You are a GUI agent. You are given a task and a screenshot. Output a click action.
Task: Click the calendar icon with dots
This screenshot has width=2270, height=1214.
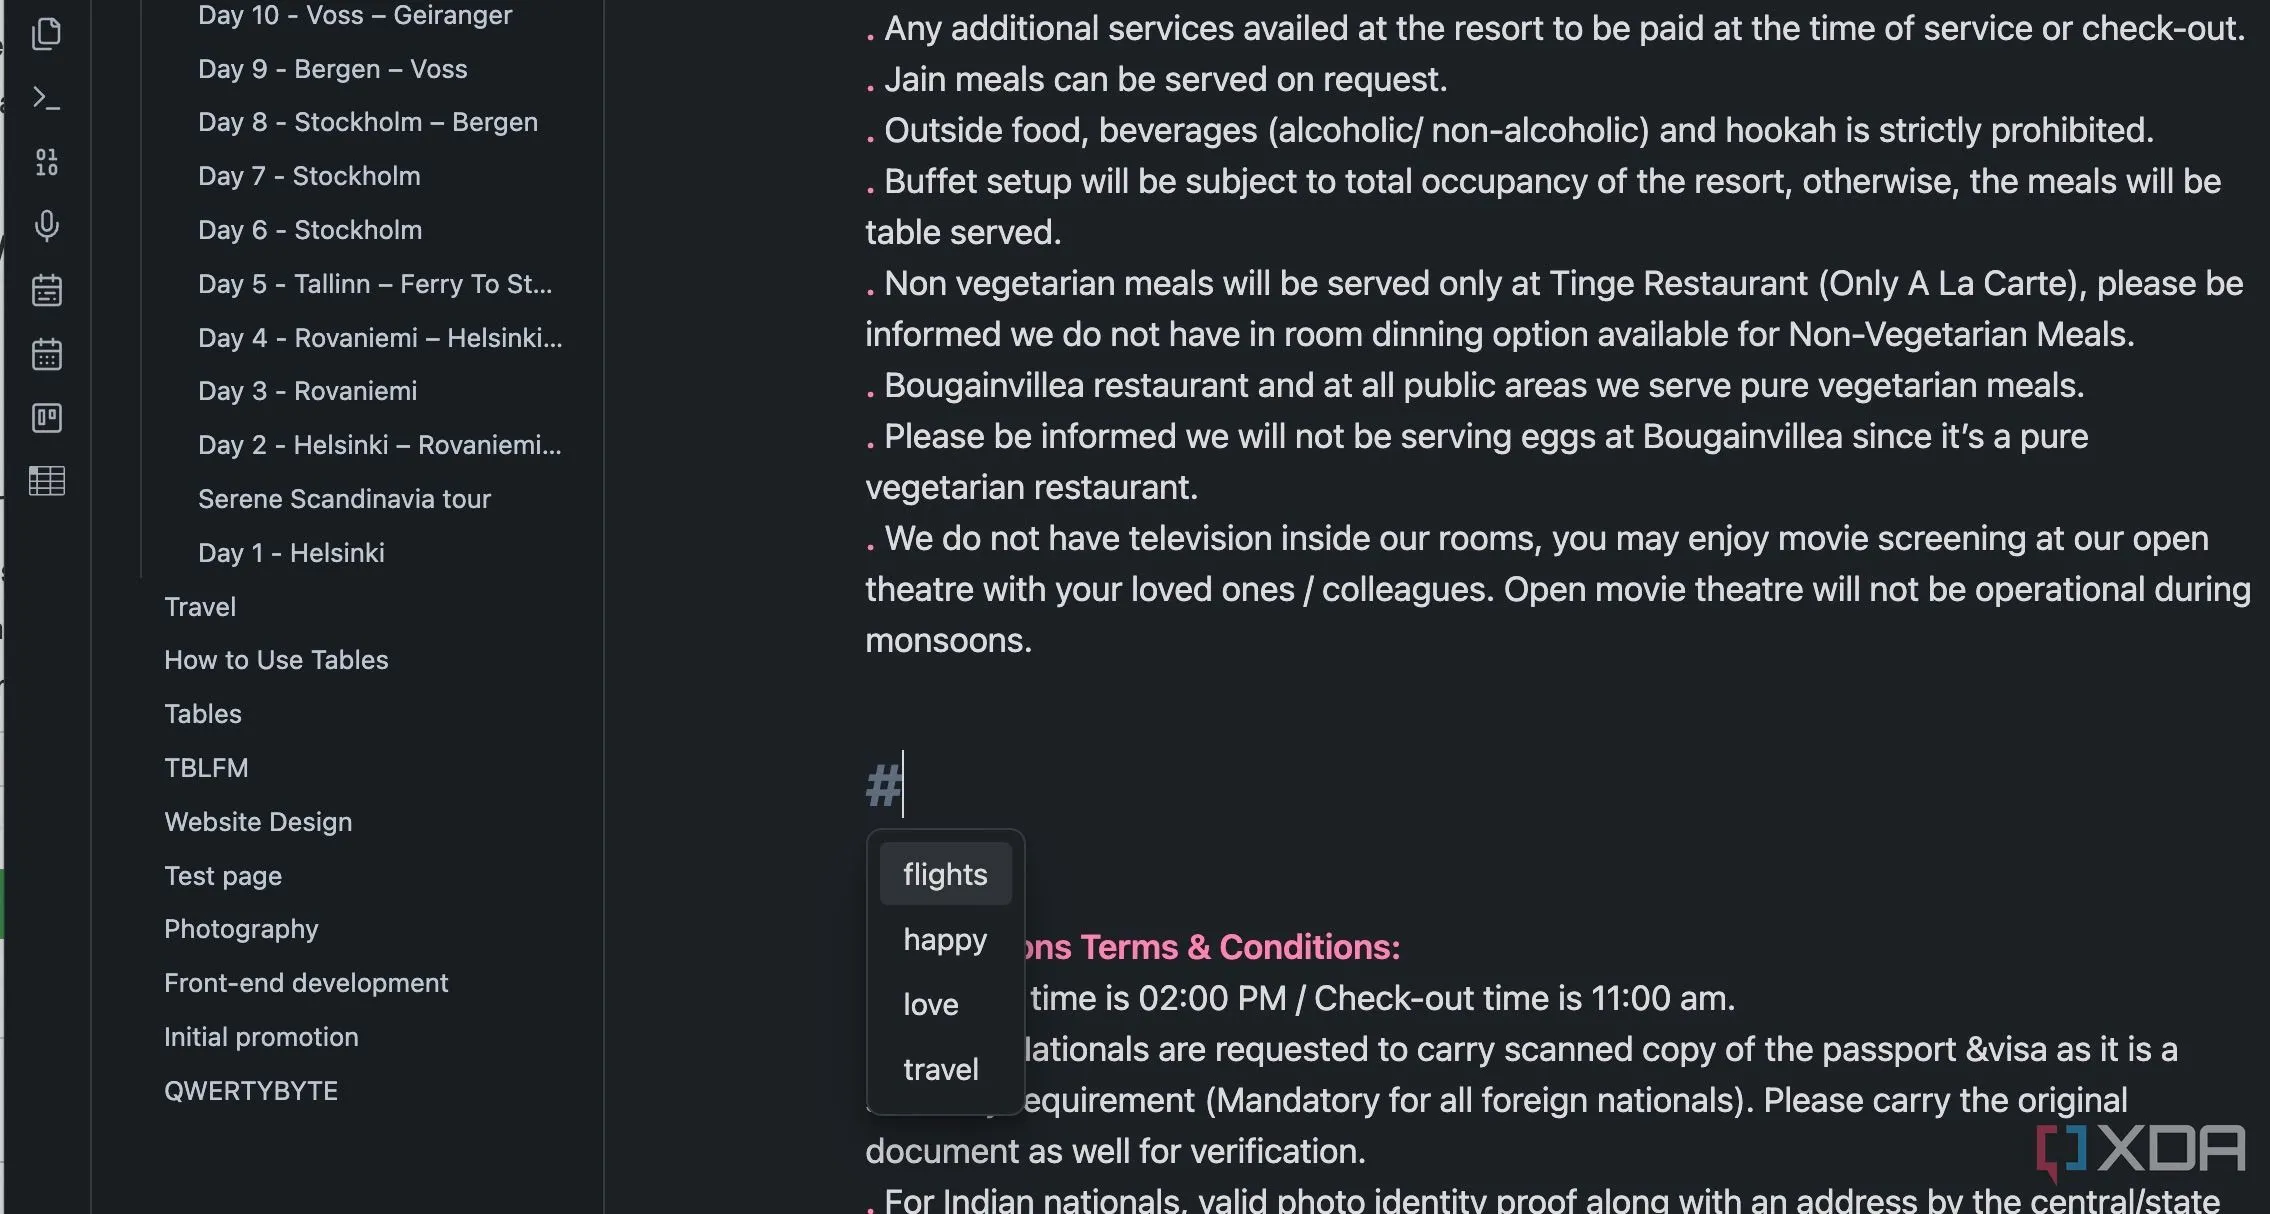(46, 354)
